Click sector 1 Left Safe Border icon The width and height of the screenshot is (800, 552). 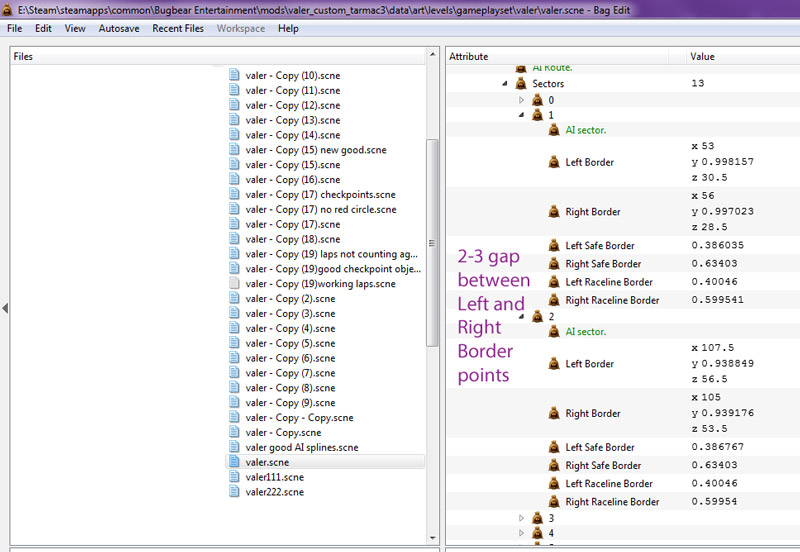pyautogui.click(x=554, y=245)
